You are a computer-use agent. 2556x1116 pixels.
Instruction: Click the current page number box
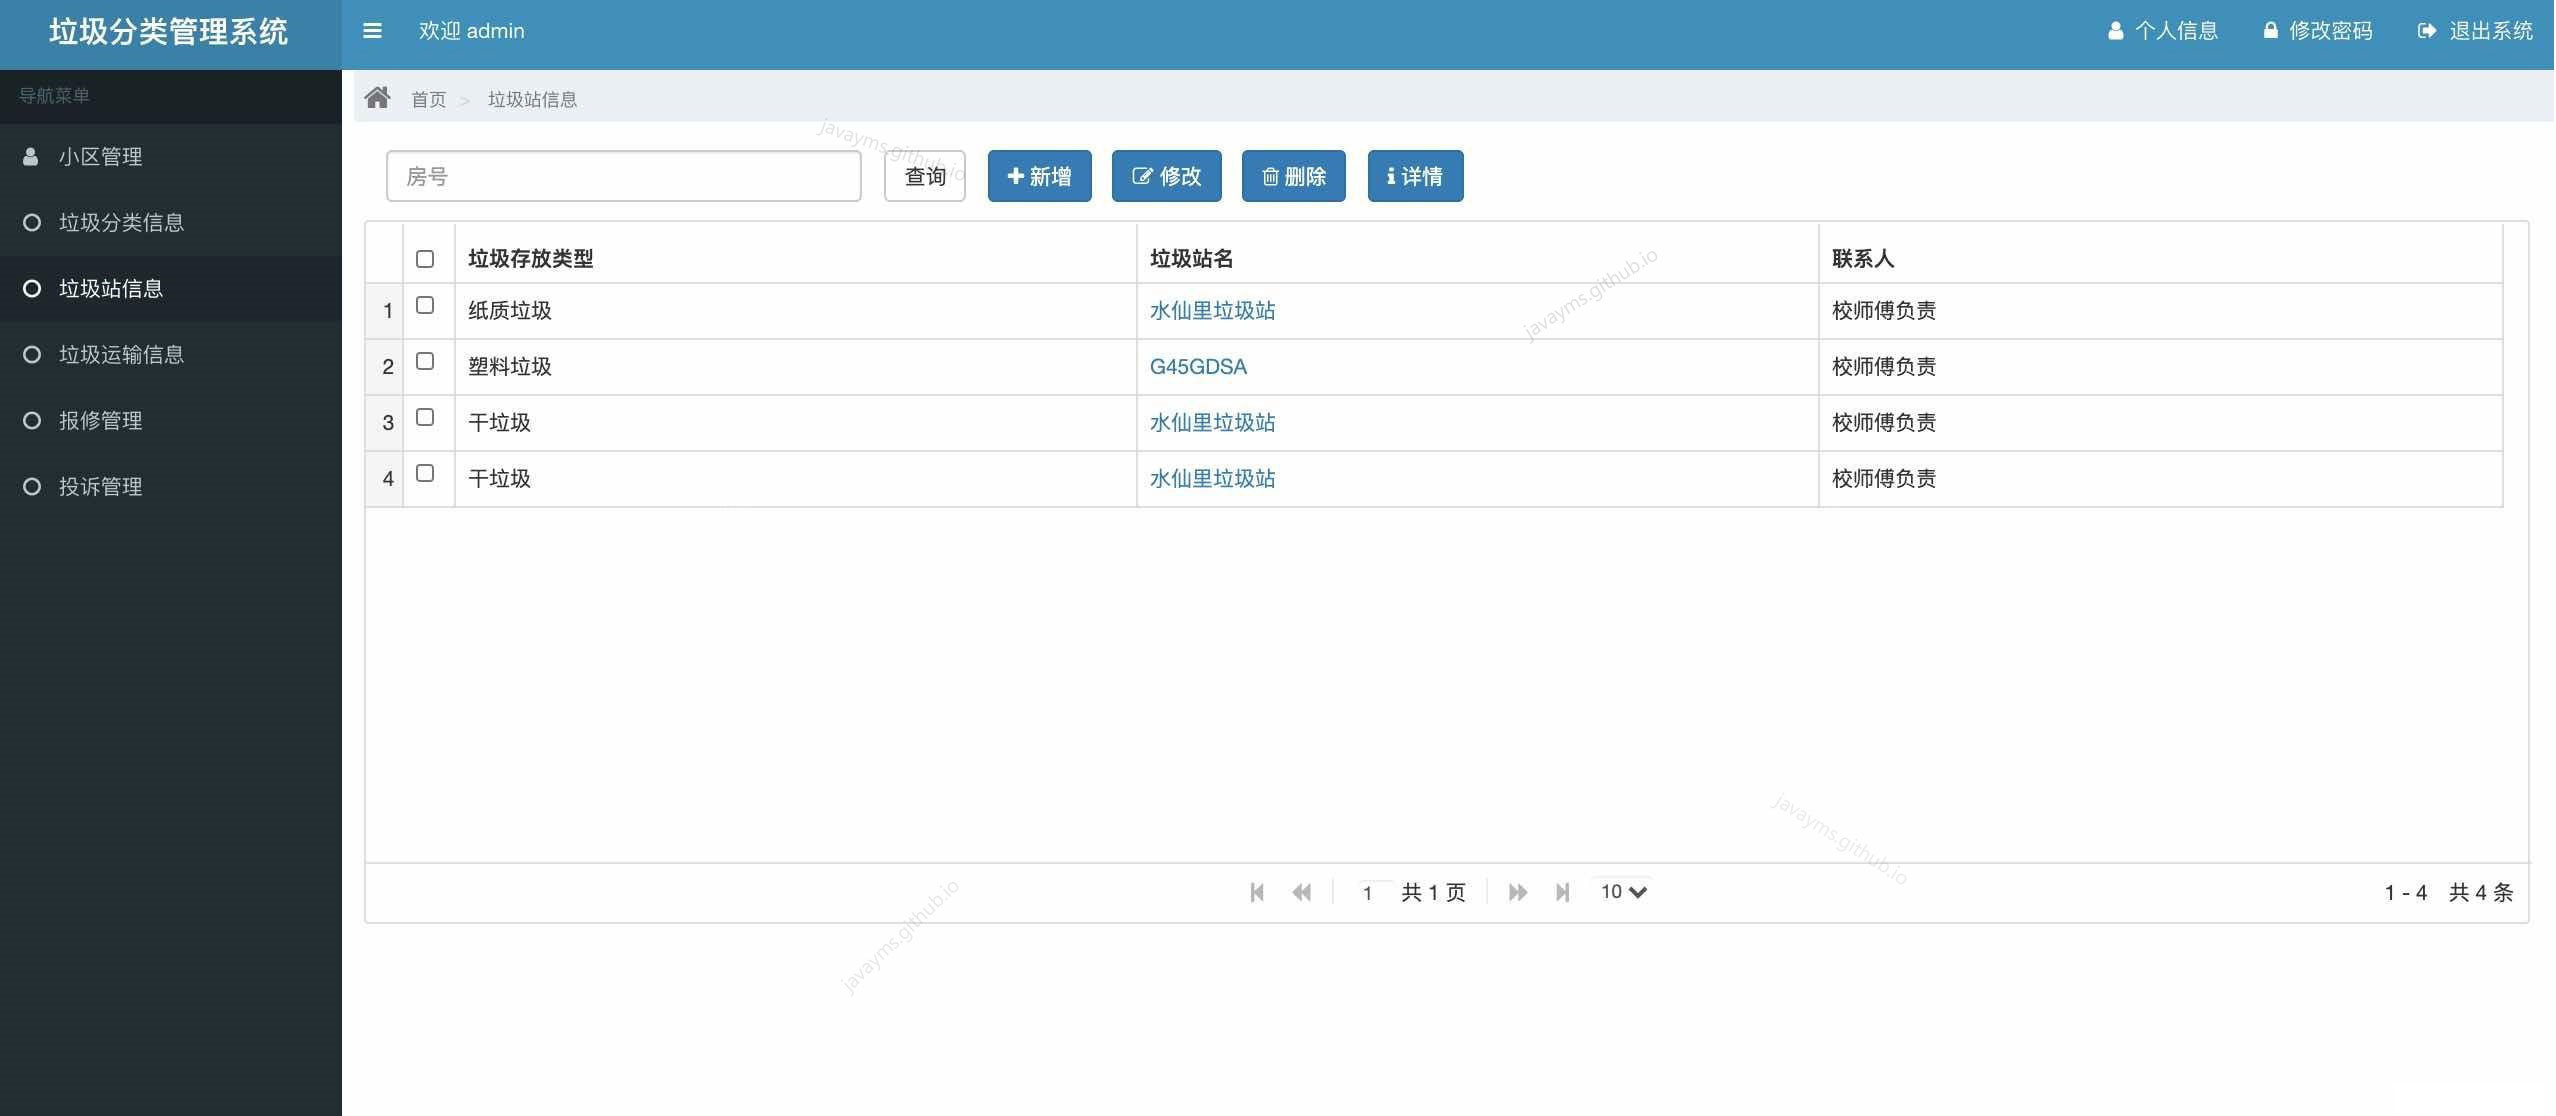pos(1368,892)
